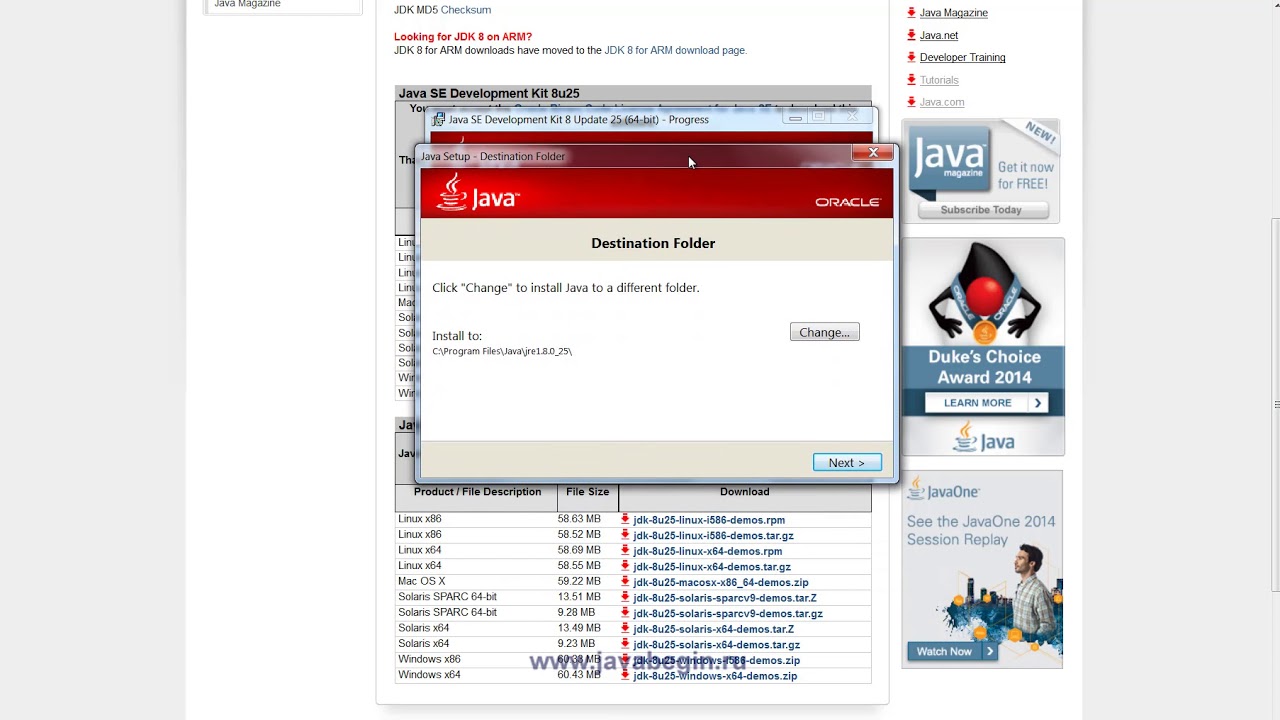
Task: Open the Tutorials sidebar link
Action: 939,80
